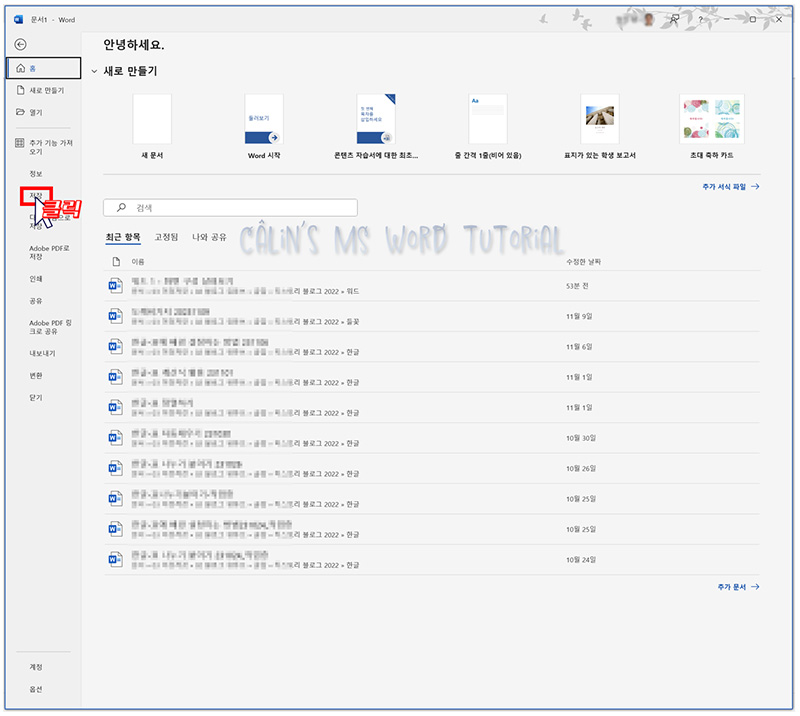Open the user profile picture in title bar
The width and height of the screenshot is (800, 716).
(x=649, y=19)
